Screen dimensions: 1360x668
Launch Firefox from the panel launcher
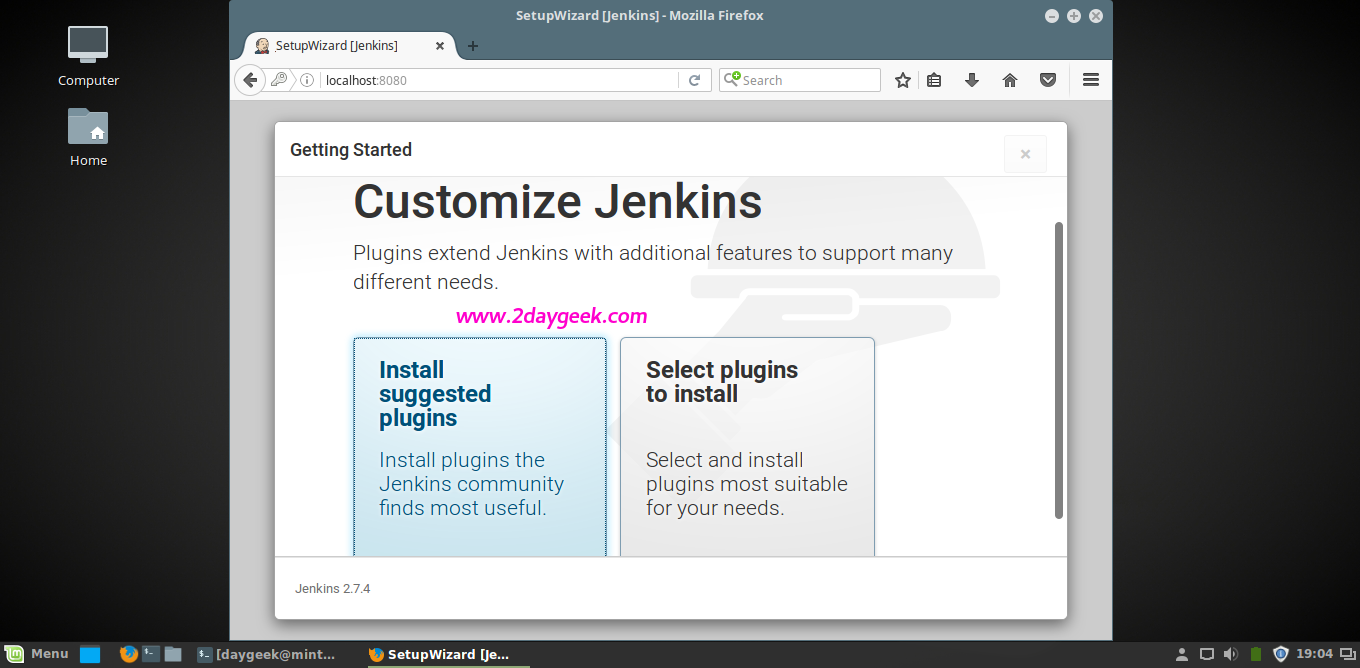point(128,654)
